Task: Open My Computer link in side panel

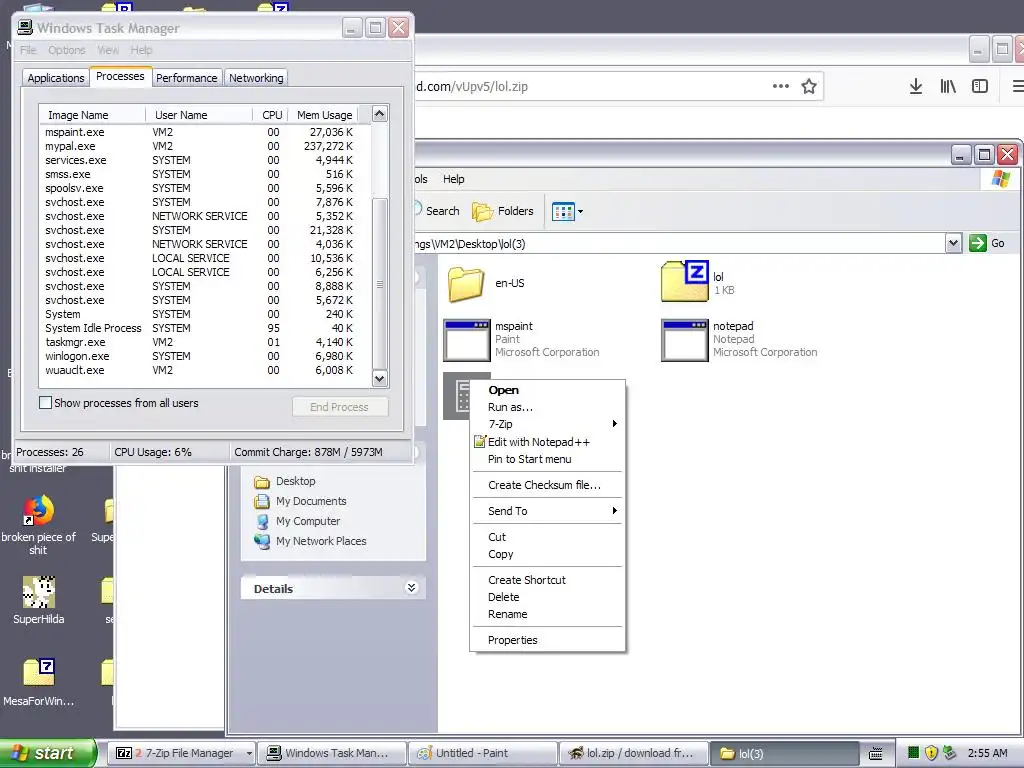Action: 308,521
